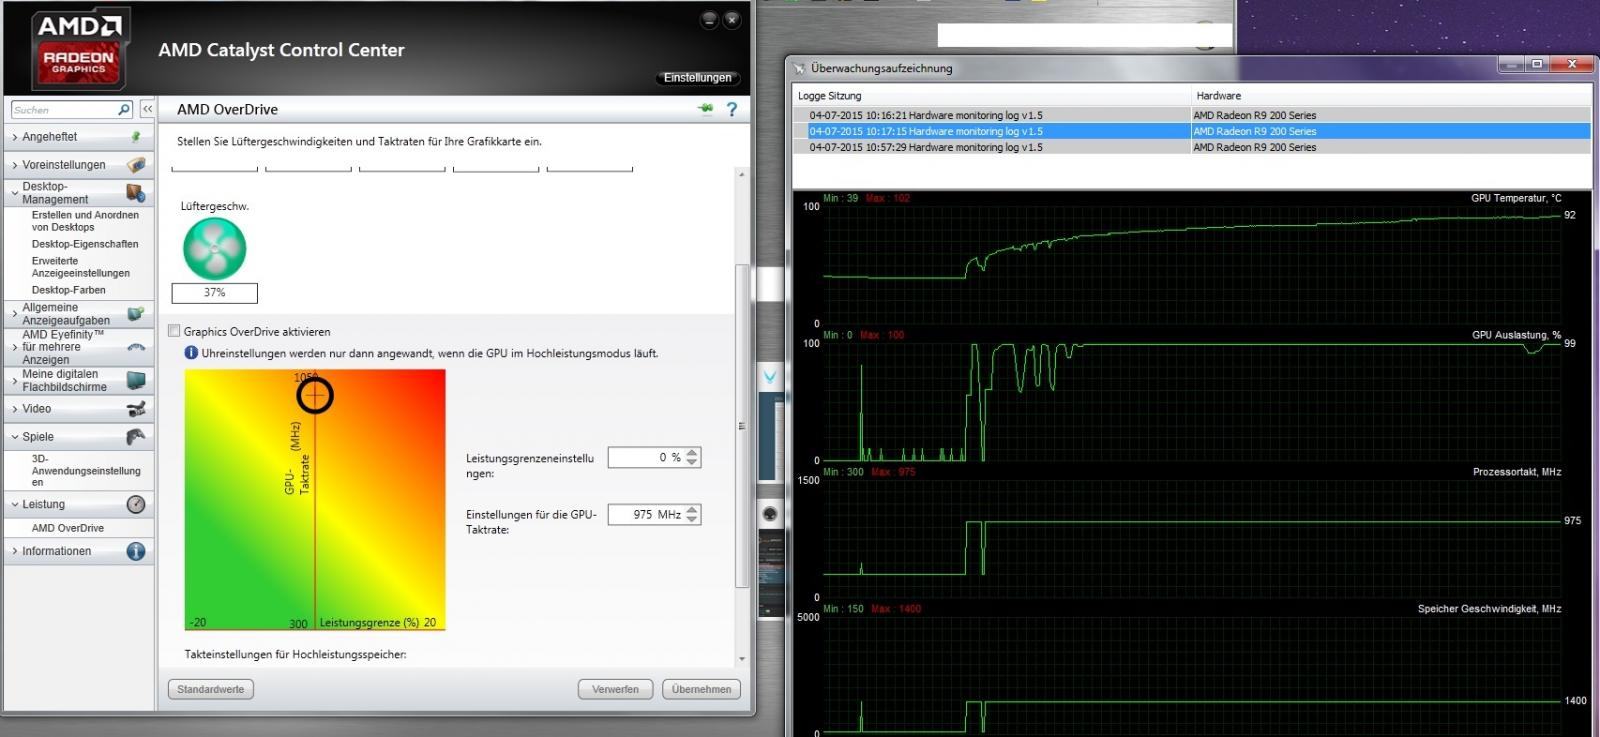Click the Meine digitalen Flachbildschirme monitor icon
Viewport: 1600px width, 737px height.
pyautogui.click(x=136, y=380)
